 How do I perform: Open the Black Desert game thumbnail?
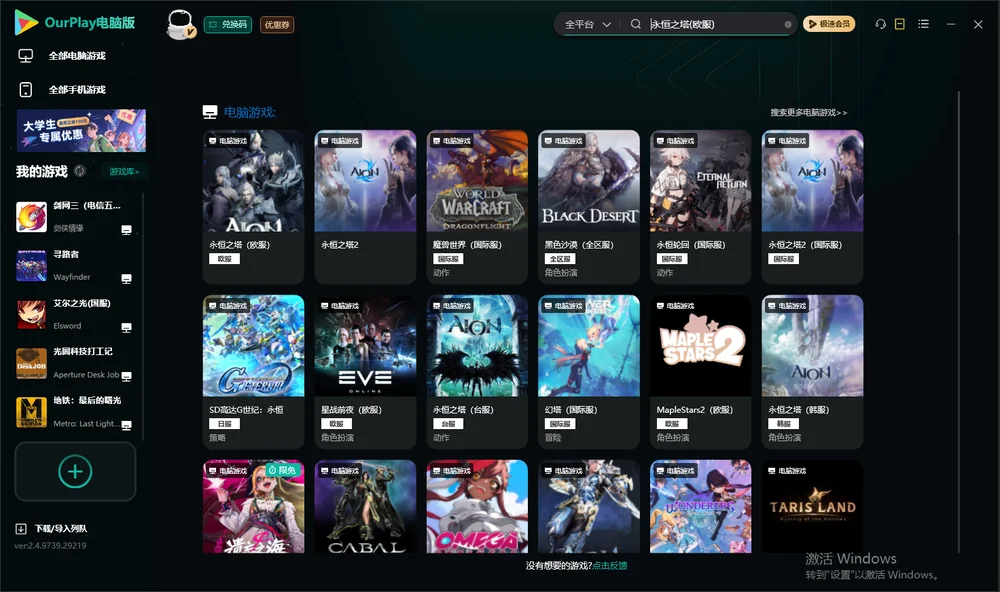pos(589,181)
